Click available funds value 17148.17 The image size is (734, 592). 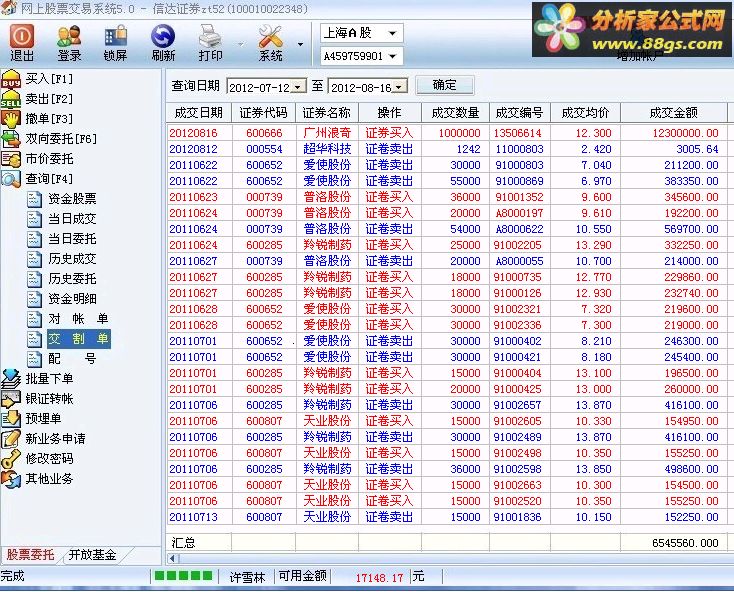click(379, 577)
